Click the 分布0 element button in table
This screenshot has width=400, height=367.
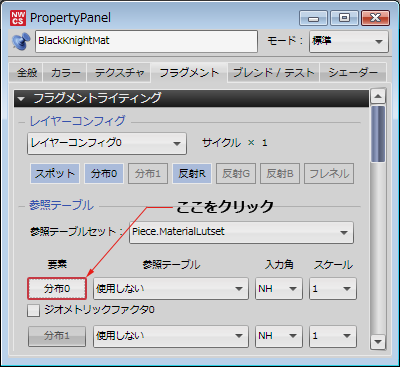point(57,288)
